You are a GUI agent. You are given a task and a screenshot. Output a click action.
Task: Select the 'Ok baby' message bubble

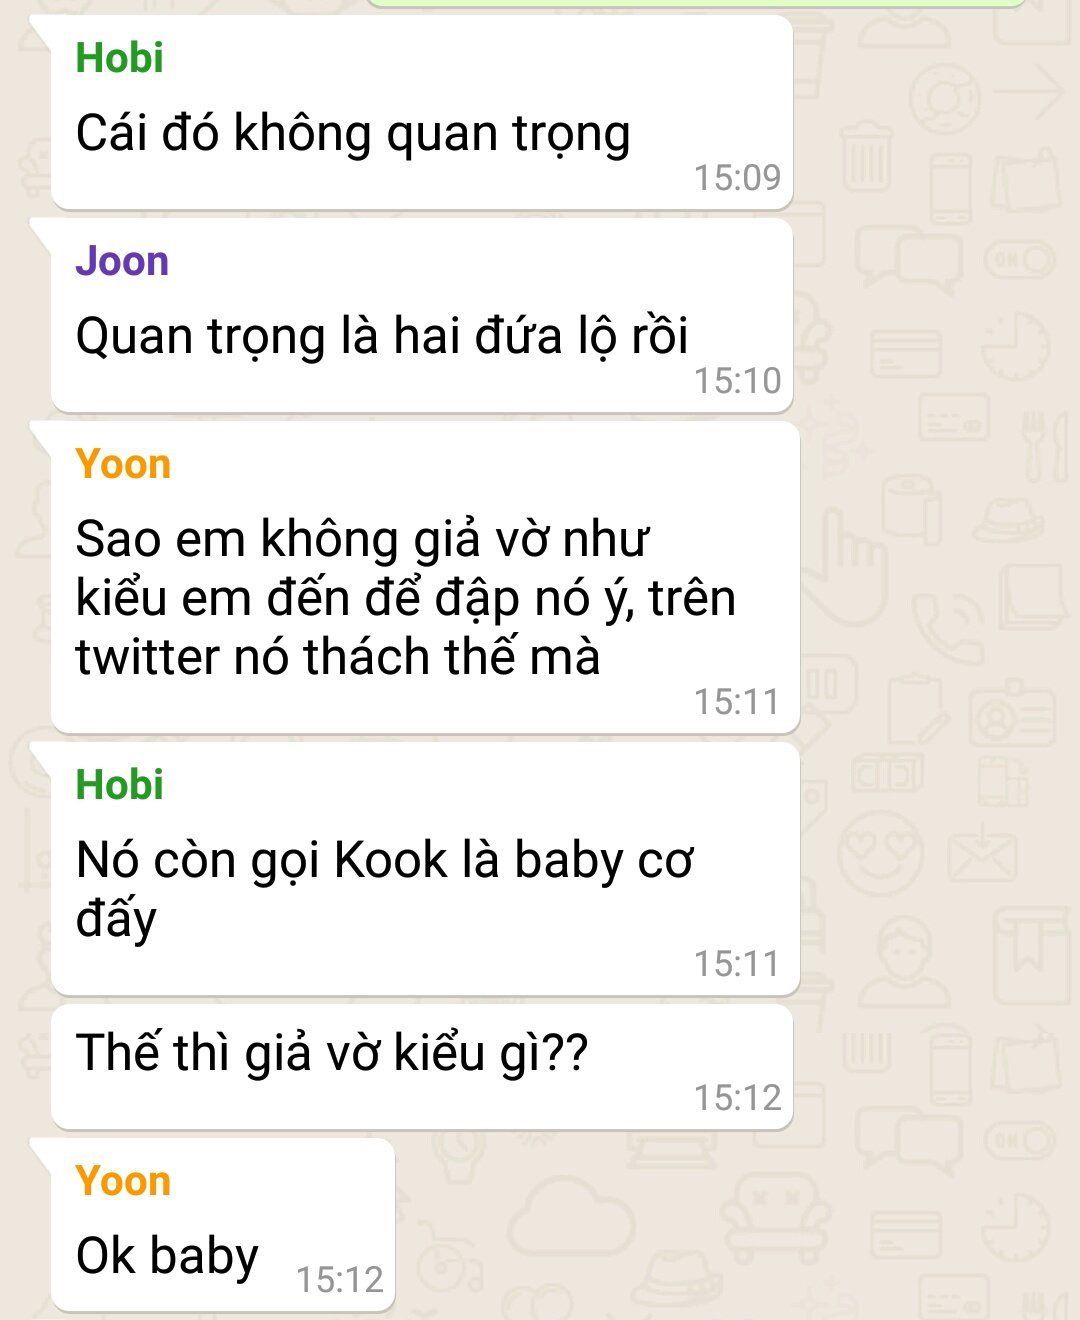[x=223, y=1225]
